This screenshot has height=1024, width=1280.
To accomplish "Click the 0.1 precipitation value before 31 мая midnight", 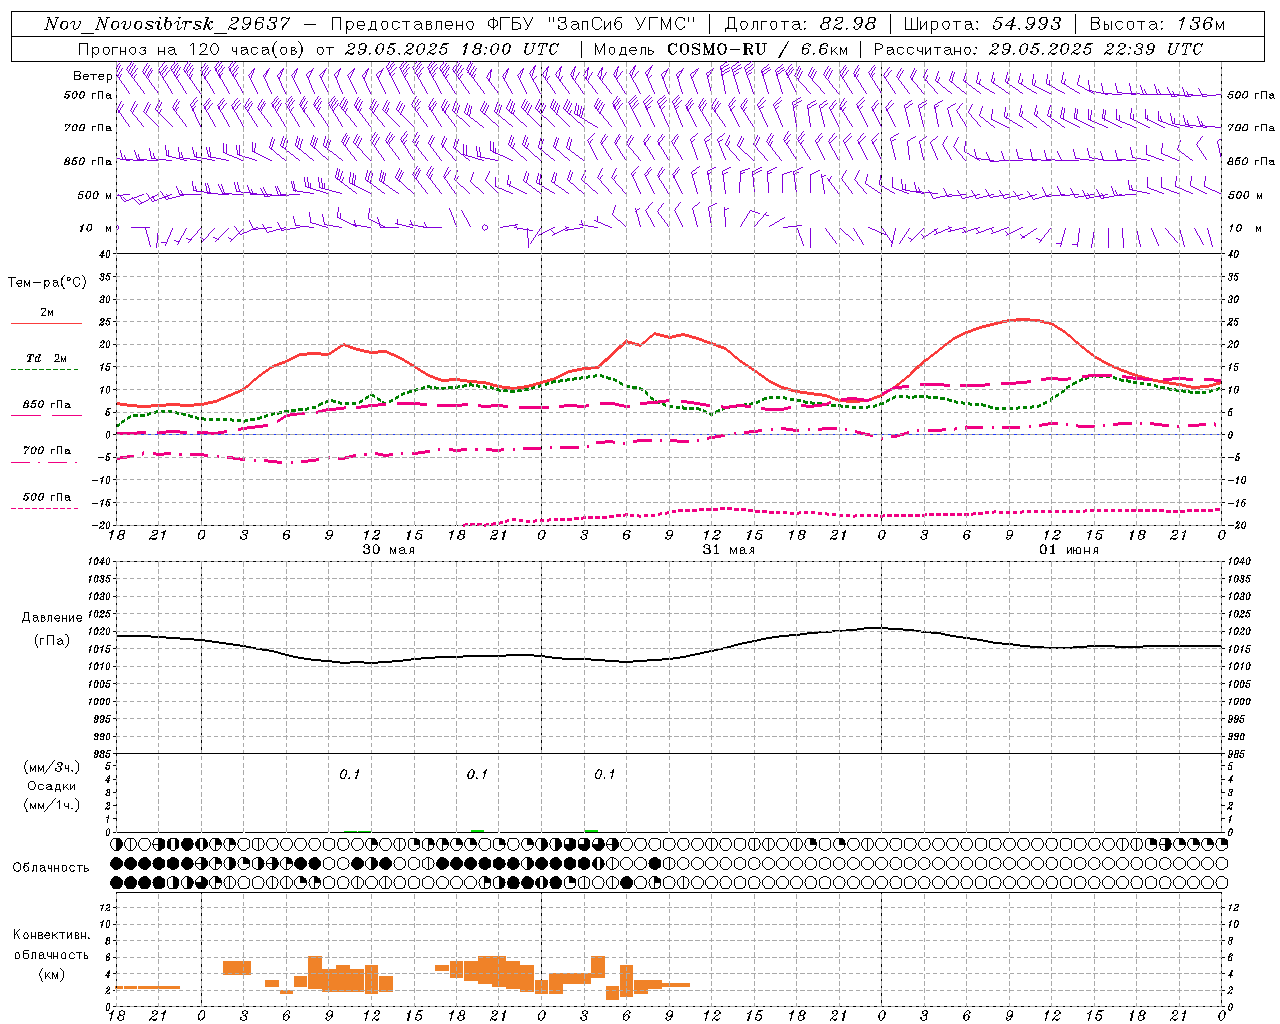I will click(477, 774).
